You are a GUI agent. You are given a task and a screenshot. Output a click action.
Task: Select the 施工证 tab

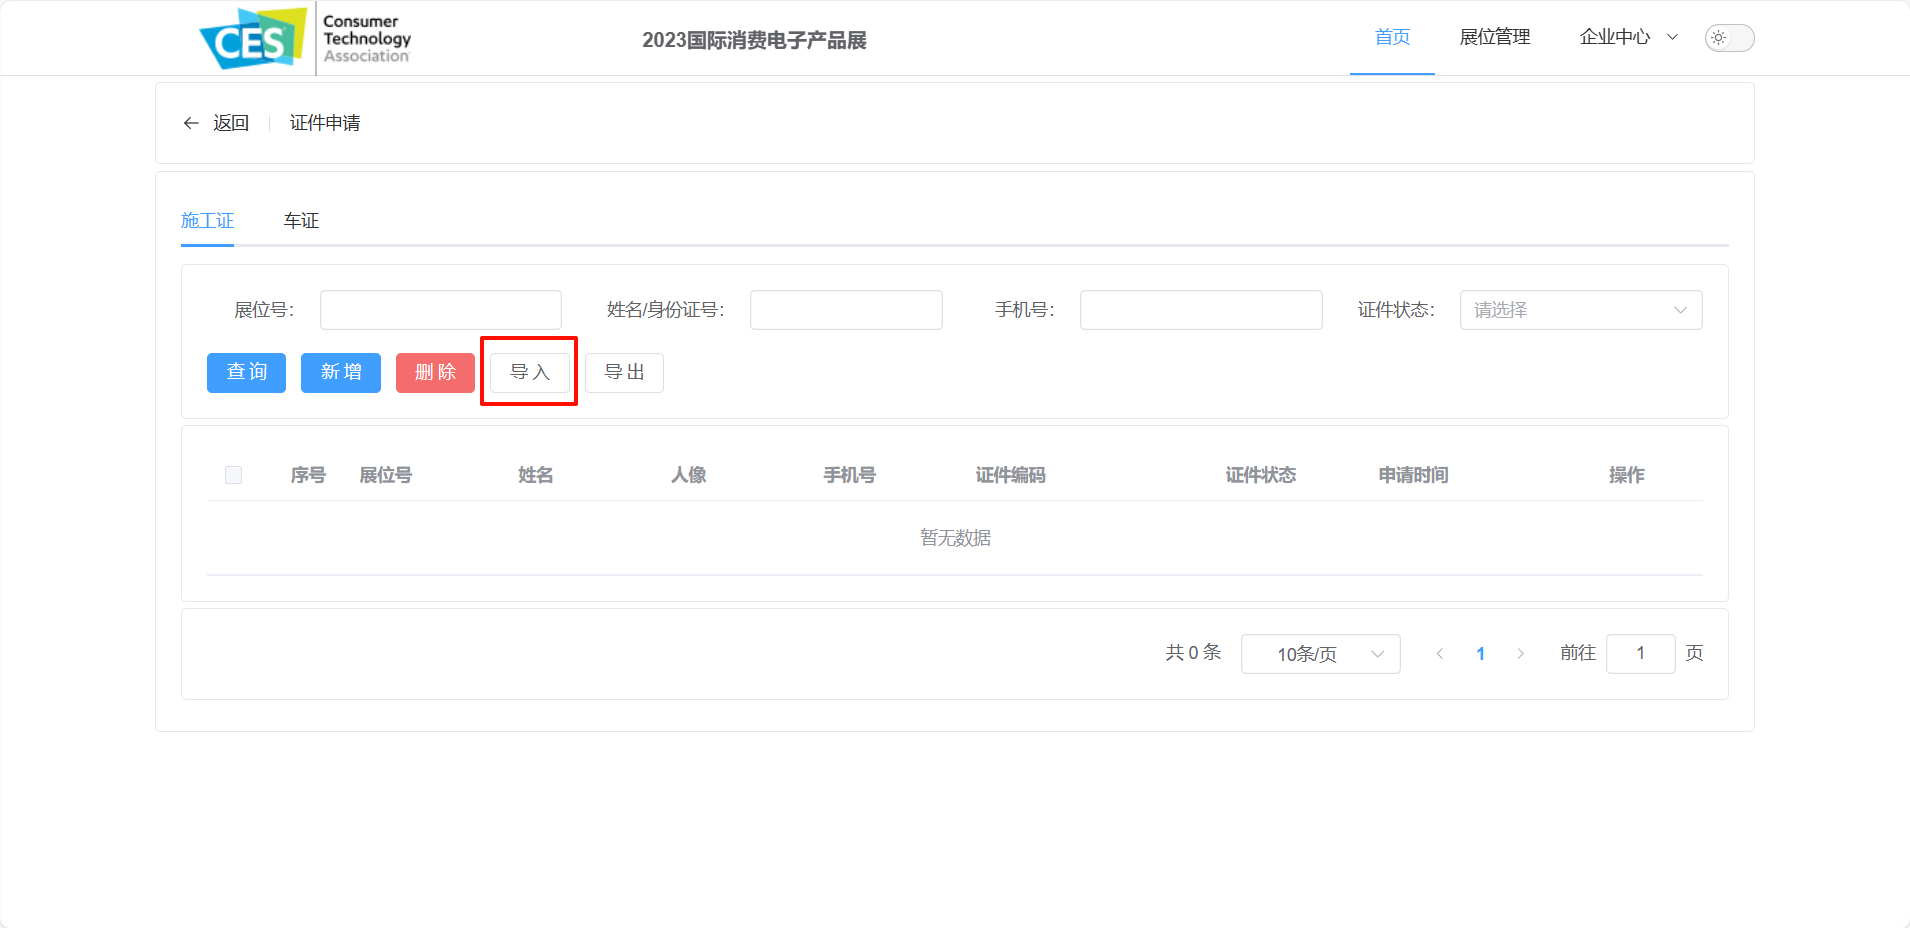pyautogui.click(x=207, y=221)
